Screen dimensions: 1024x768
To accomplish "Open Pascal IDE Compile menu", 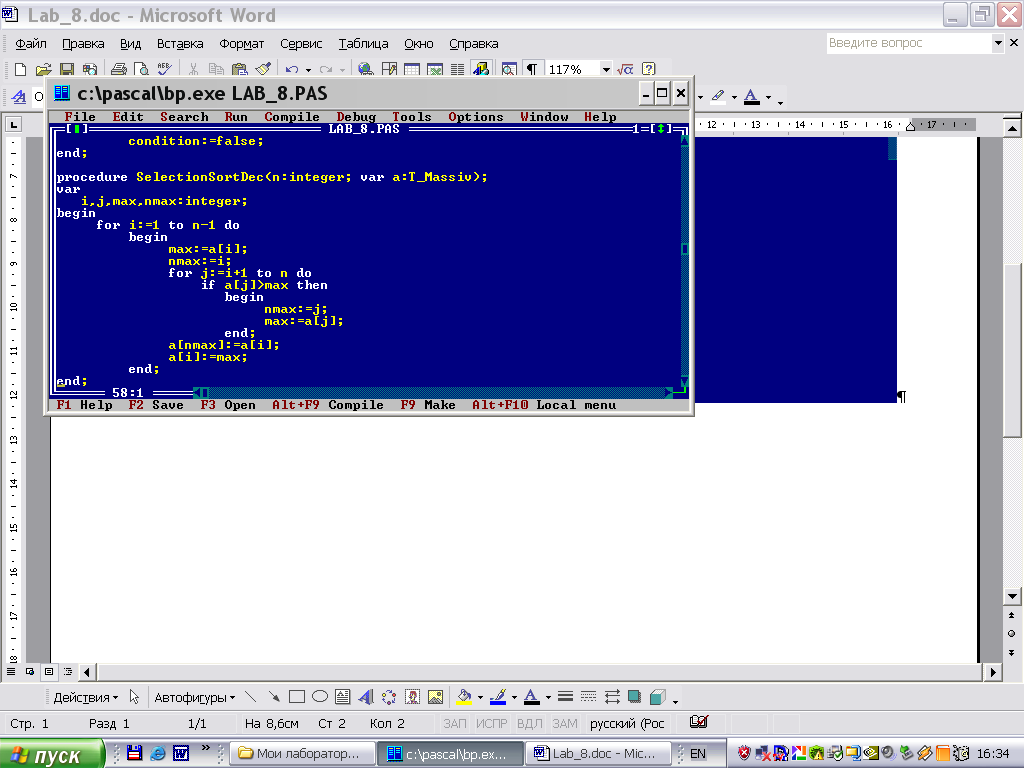I will click(292, 117).
